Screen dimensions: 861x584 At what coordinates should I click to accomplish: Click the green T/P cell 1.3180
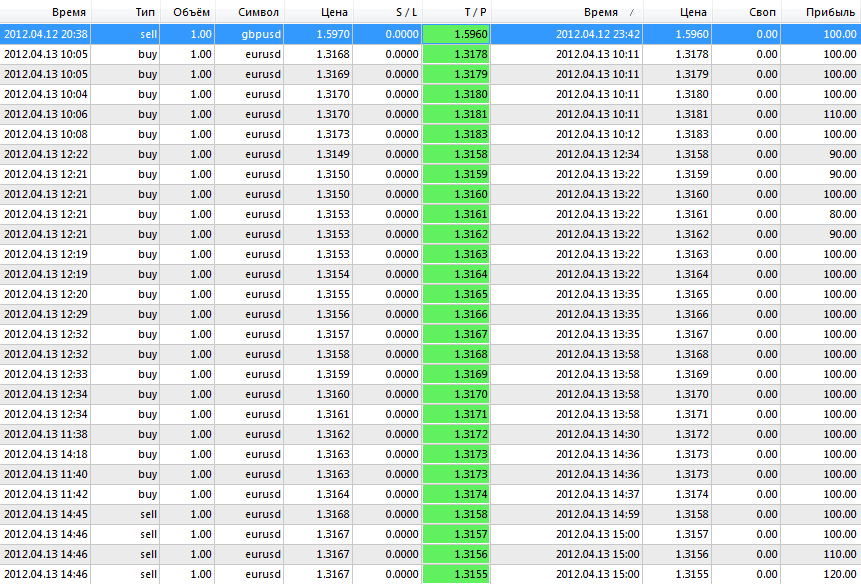(x=456, y=94)
